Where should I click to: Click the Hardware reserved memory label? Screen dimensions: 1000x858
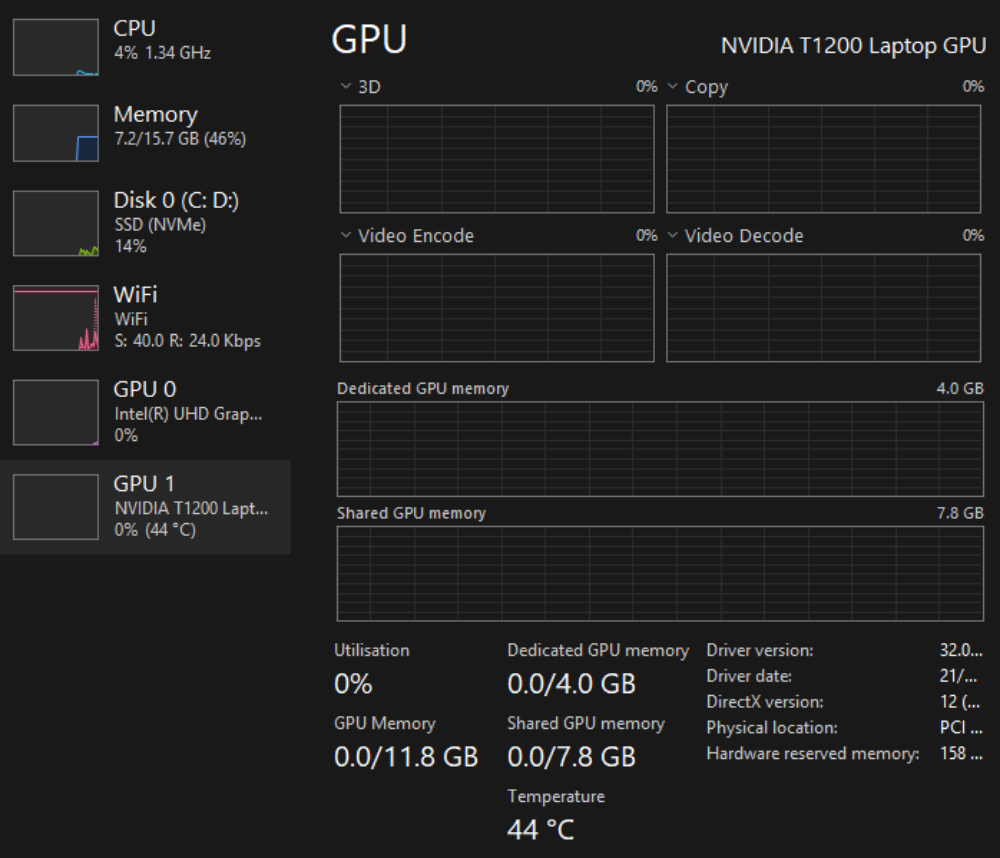(813, 754)
